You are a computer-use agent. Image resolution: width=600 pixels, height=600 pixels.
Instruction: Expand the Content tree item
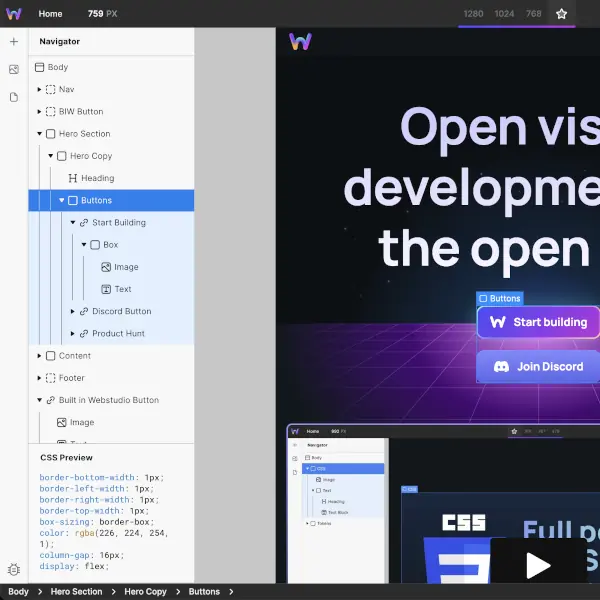tap(39, 356)
